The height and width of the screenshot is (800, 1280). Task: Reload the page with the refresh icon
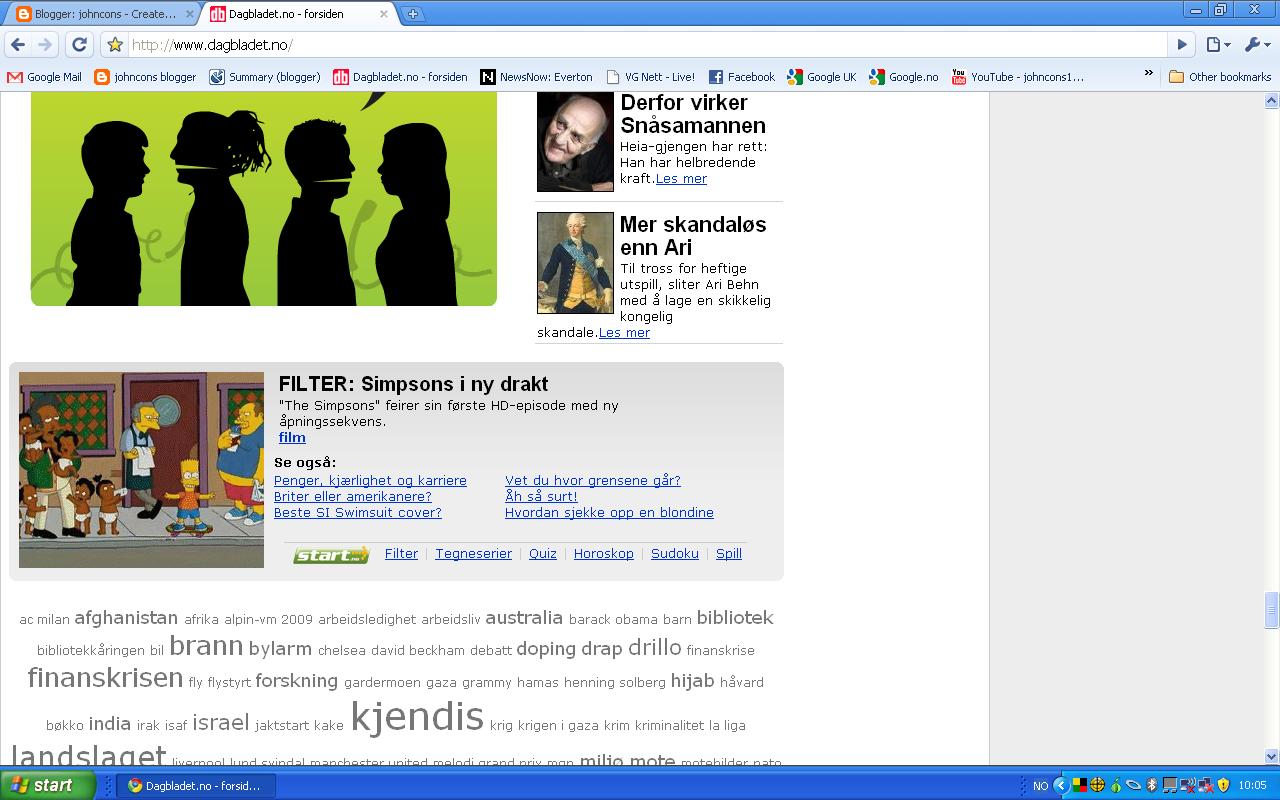click(80, 45)
